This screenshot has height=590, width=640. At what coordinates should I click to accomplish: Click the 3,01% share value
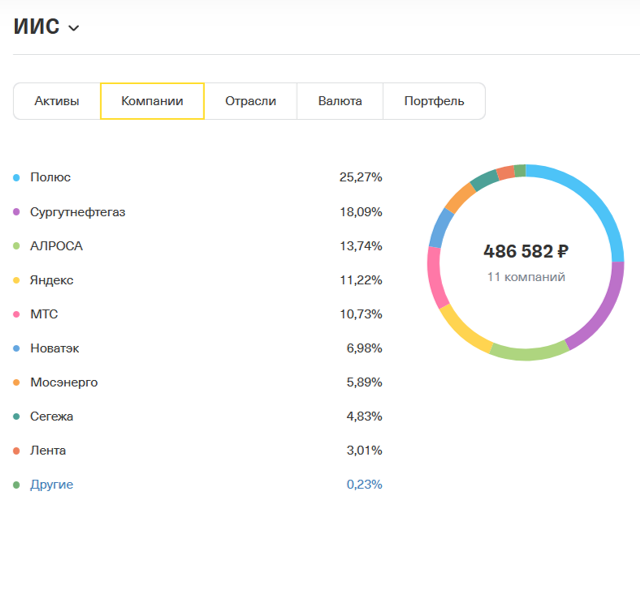(x=364, y=450)
